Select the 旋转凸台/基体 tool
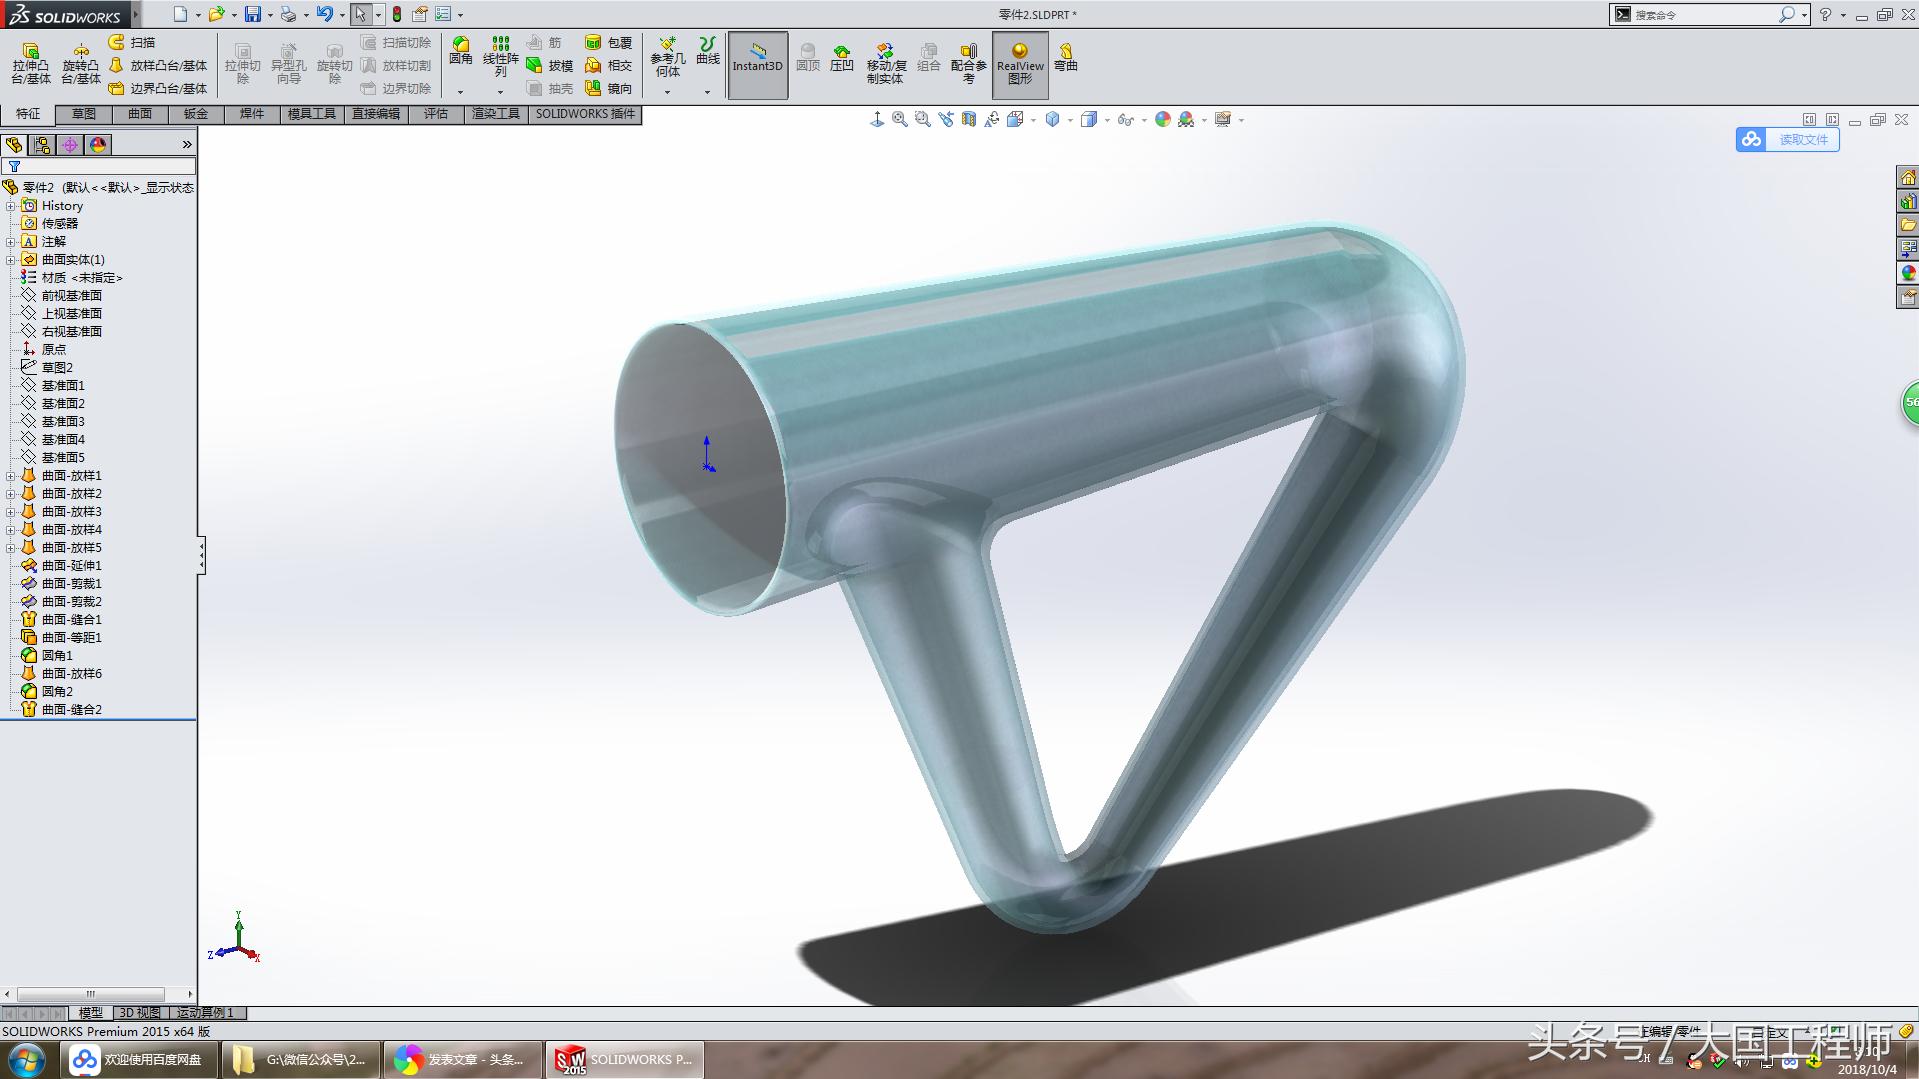 [x=82, y=62]
